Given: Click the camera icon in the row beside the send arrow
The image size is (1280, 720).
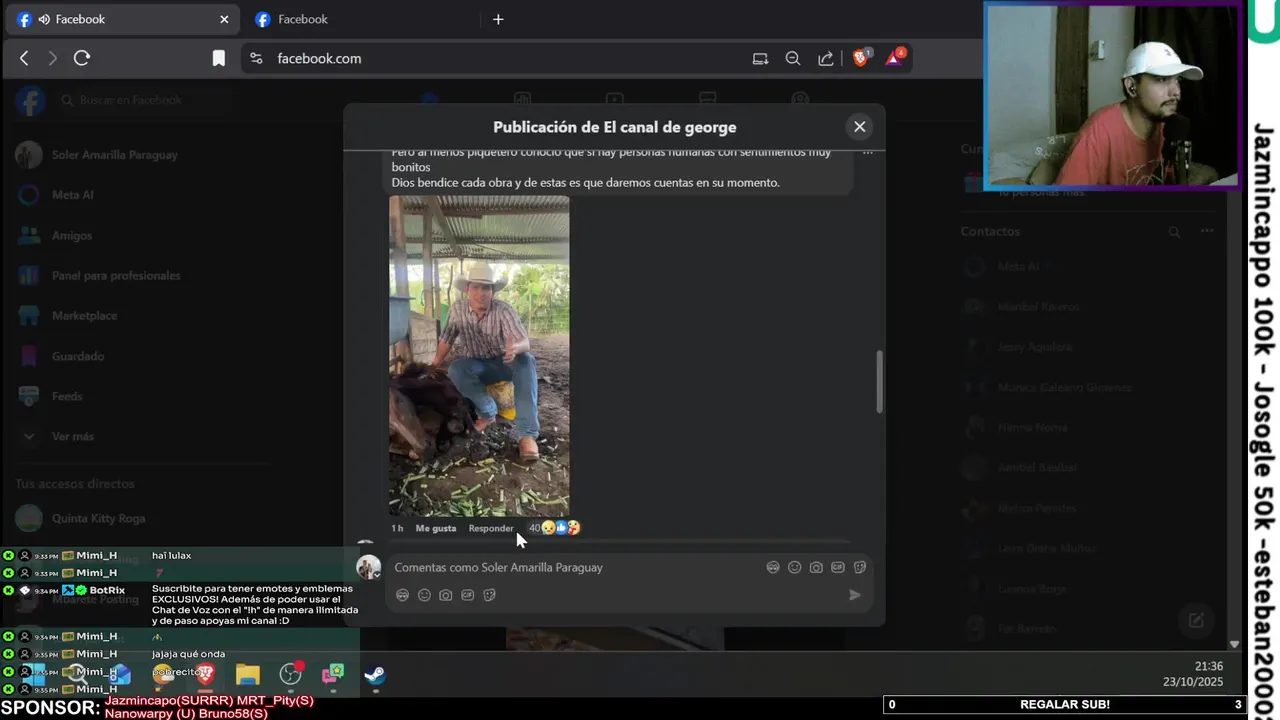Looking at the screenshot, I should coord(446,595).
